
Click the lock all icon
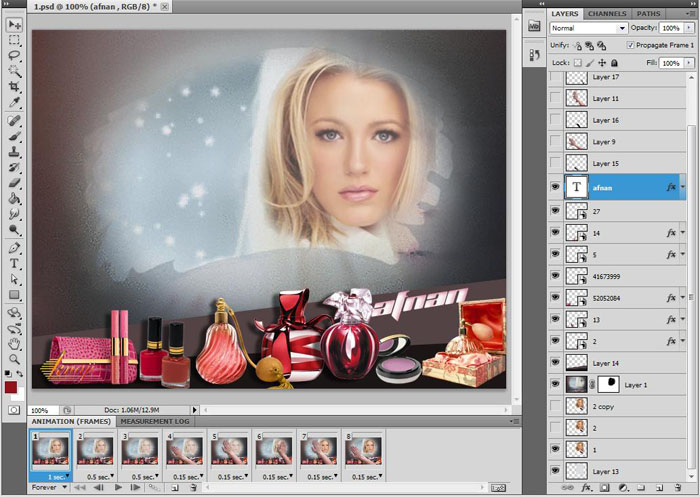tap(614, 63)
